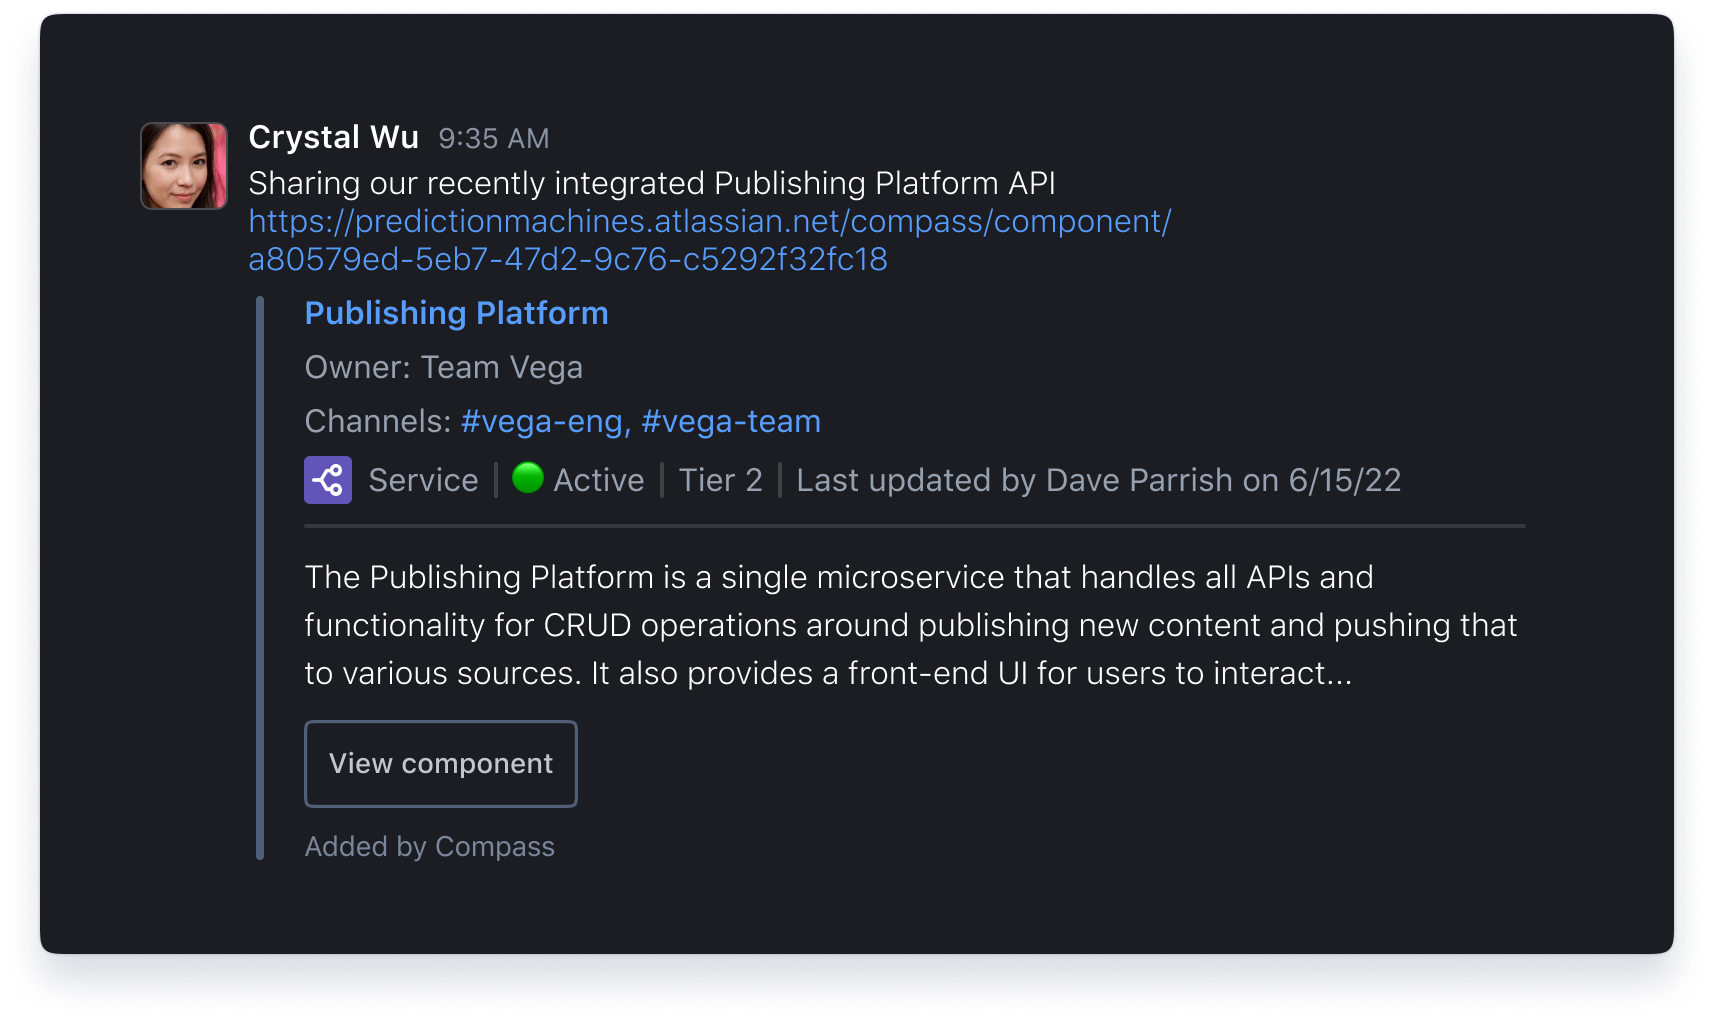Open the predictionmachines.atlassian.net compass URL

710,240
